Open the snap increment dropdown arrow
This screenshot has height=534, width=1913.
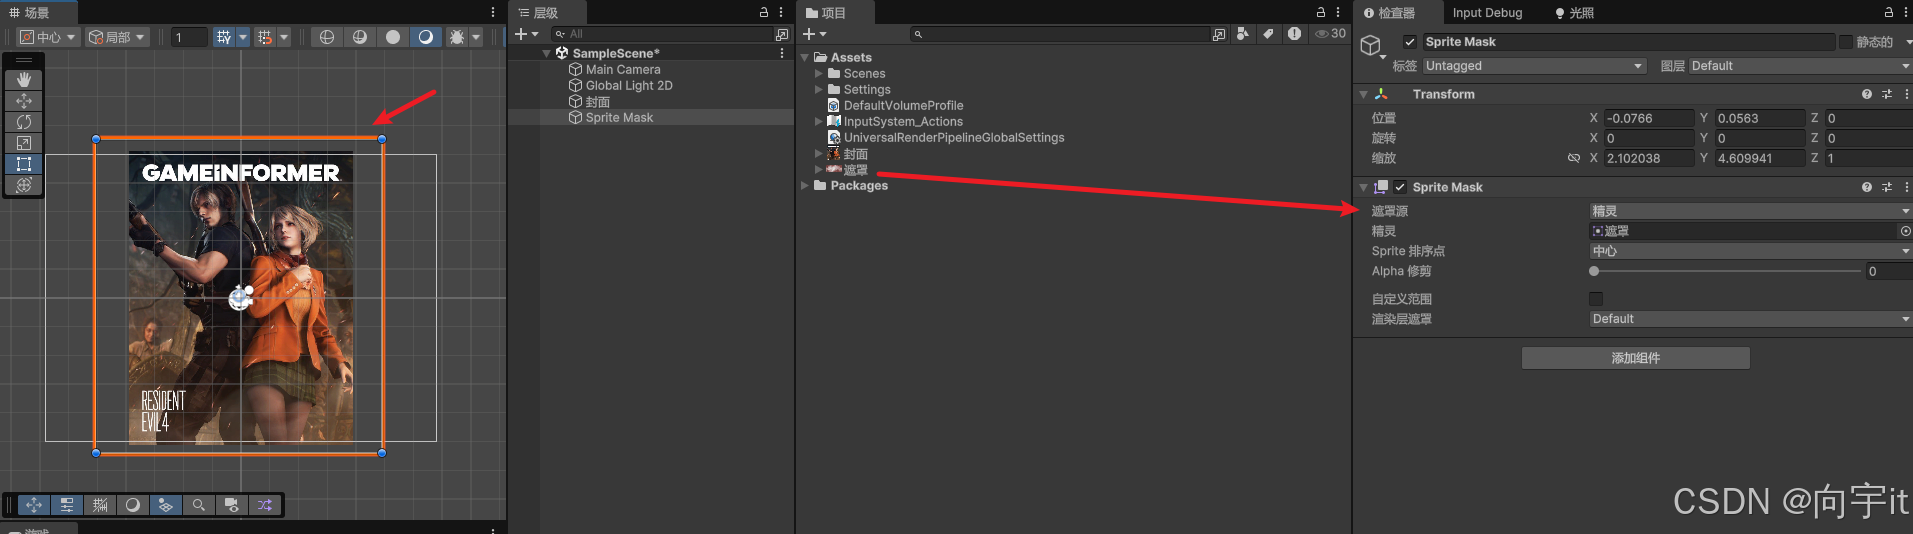pos(284,37)
